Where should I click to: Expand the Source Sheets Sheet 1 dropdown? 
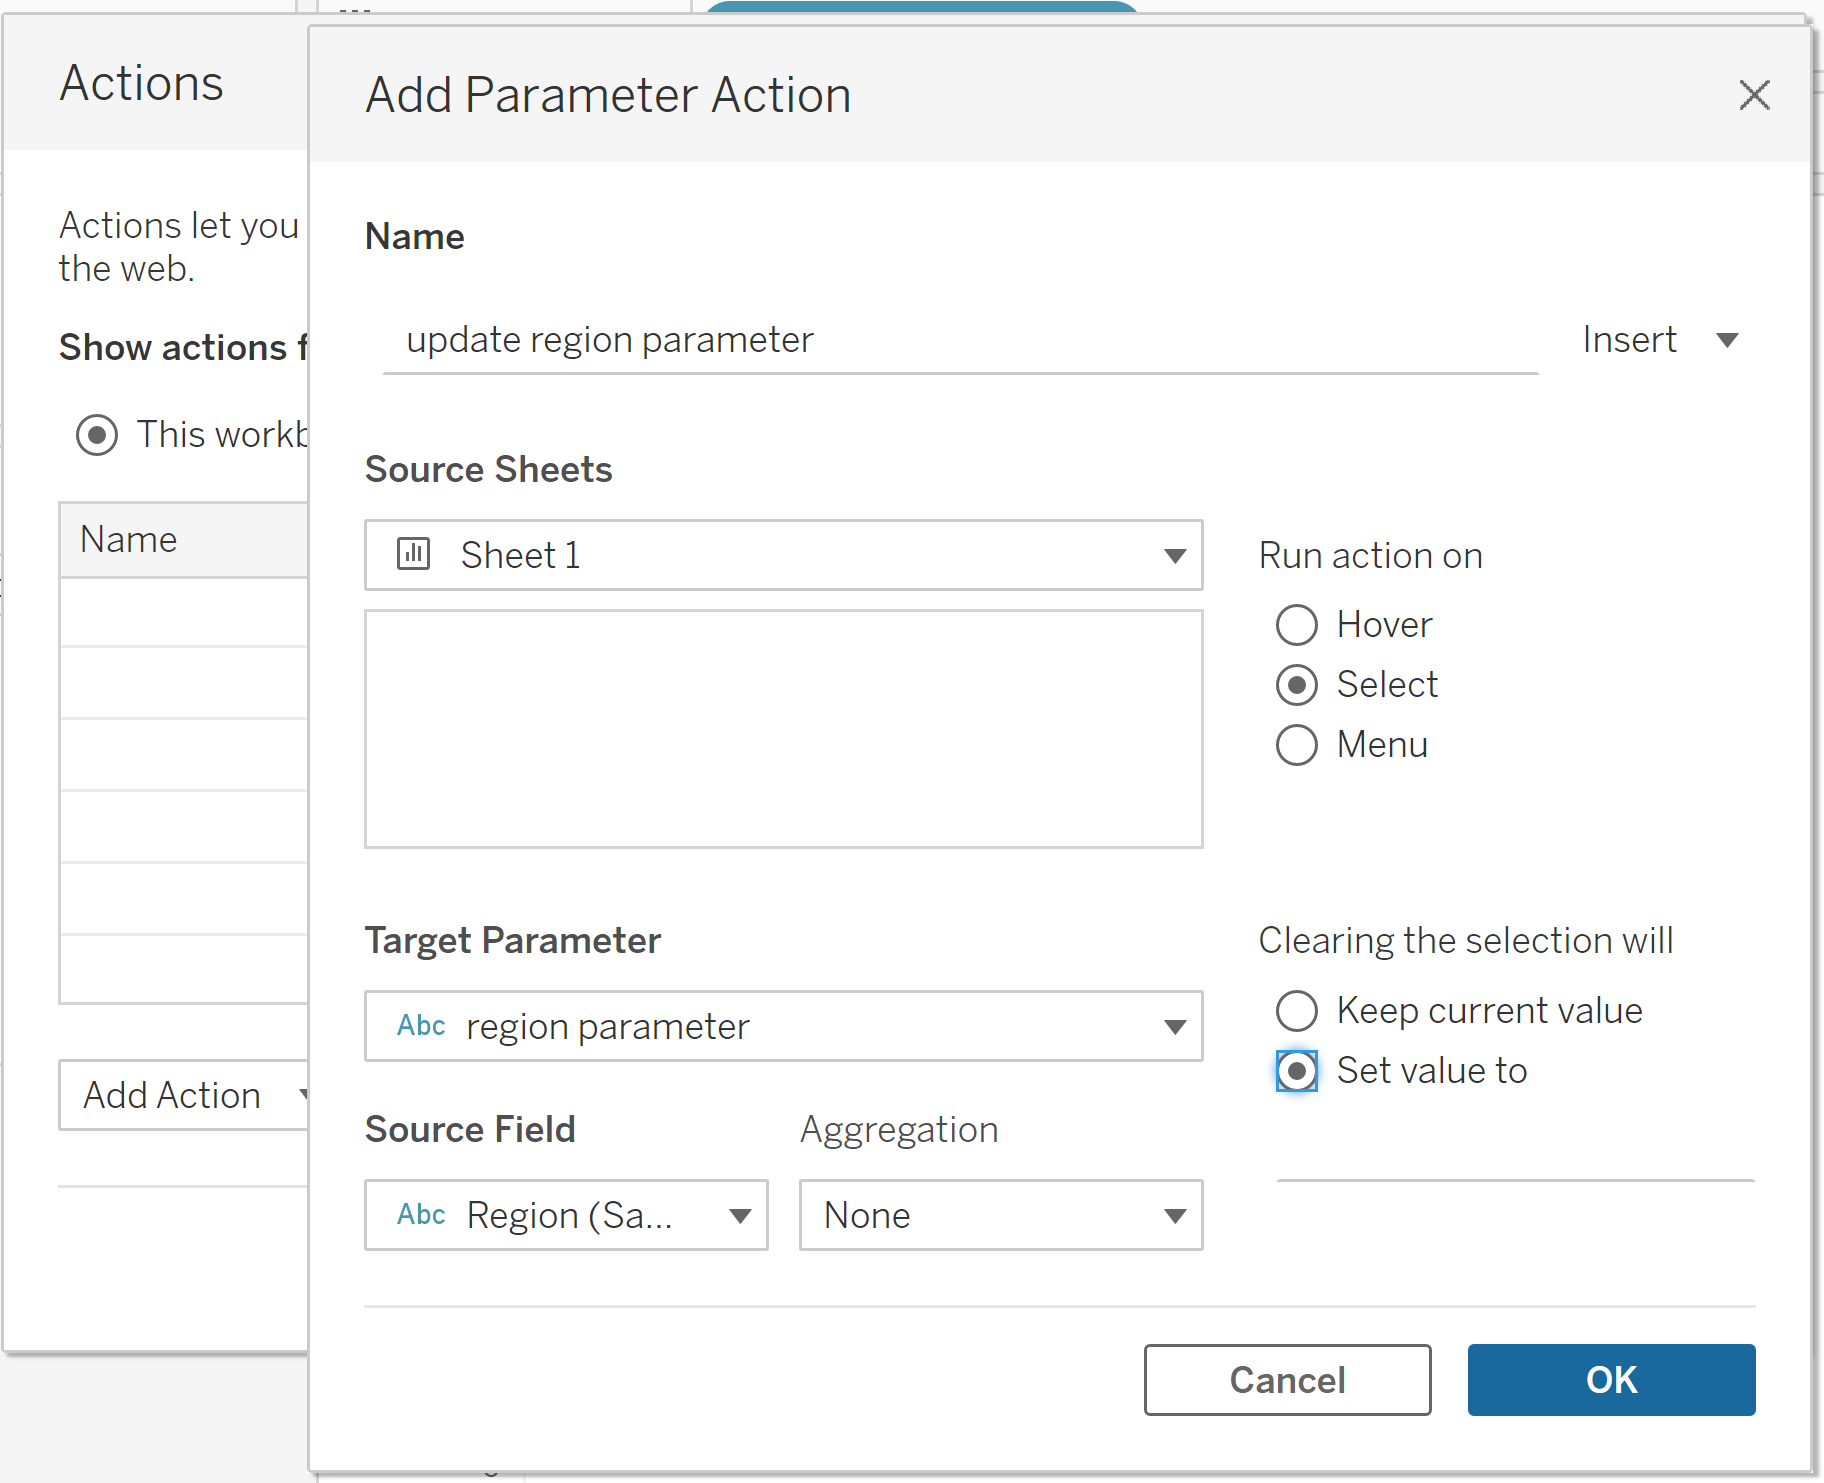(x=1175, y=555)
